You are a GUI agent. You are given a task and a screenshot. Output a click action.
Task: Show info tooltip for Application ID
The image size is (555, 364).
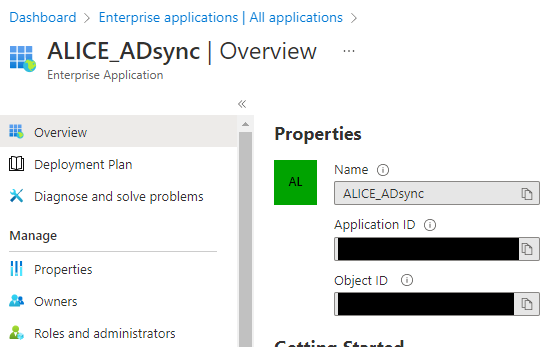tap(430, 225)
